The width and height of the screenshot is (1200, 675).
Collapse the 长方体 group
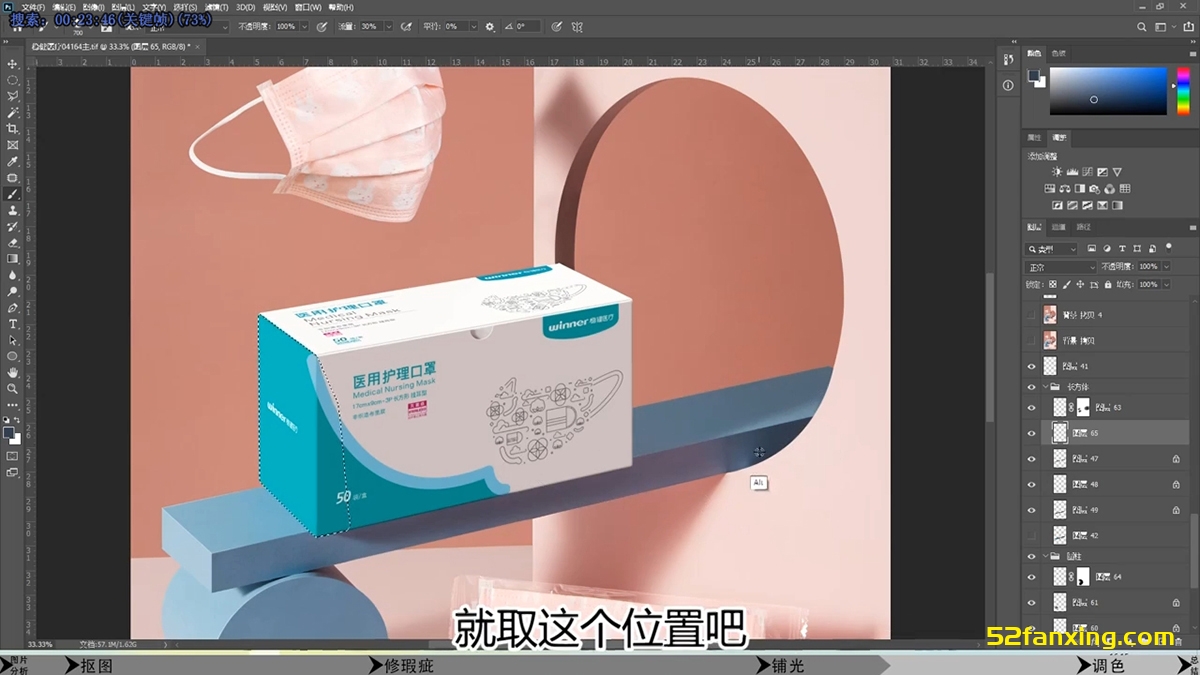tap(1043, 386)
